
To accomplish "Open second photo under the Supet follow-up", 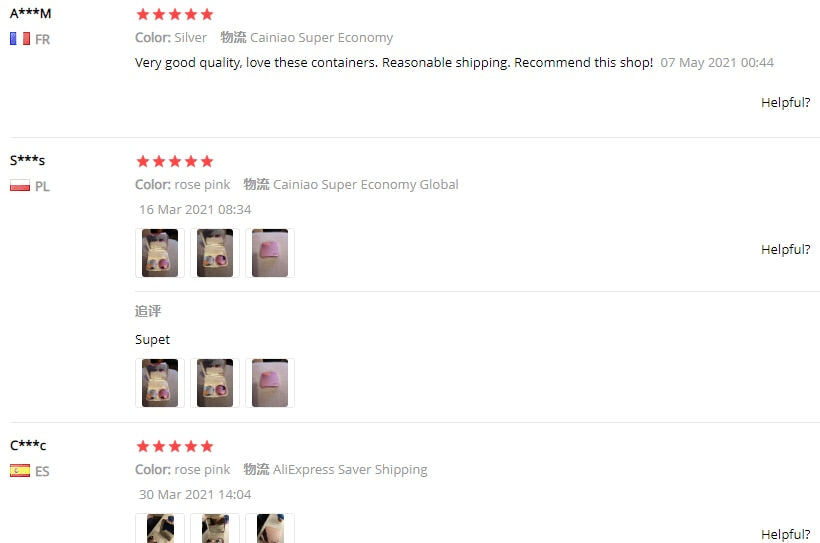I will click(215, 383).
